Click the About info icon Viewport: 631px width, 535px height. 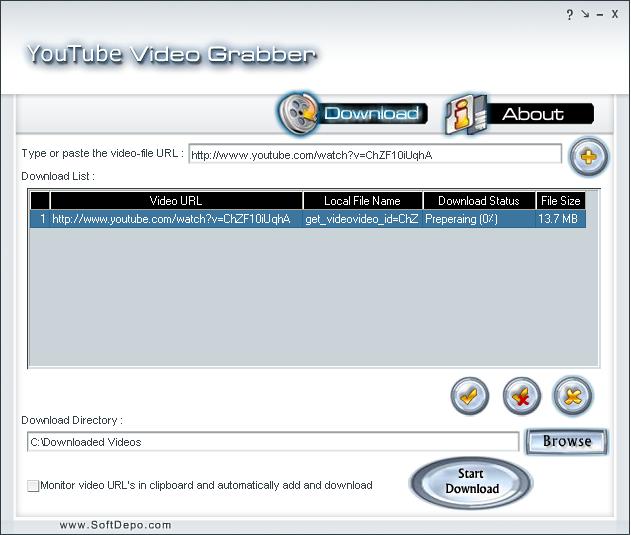pyautogui.click(x=466, y=114)
